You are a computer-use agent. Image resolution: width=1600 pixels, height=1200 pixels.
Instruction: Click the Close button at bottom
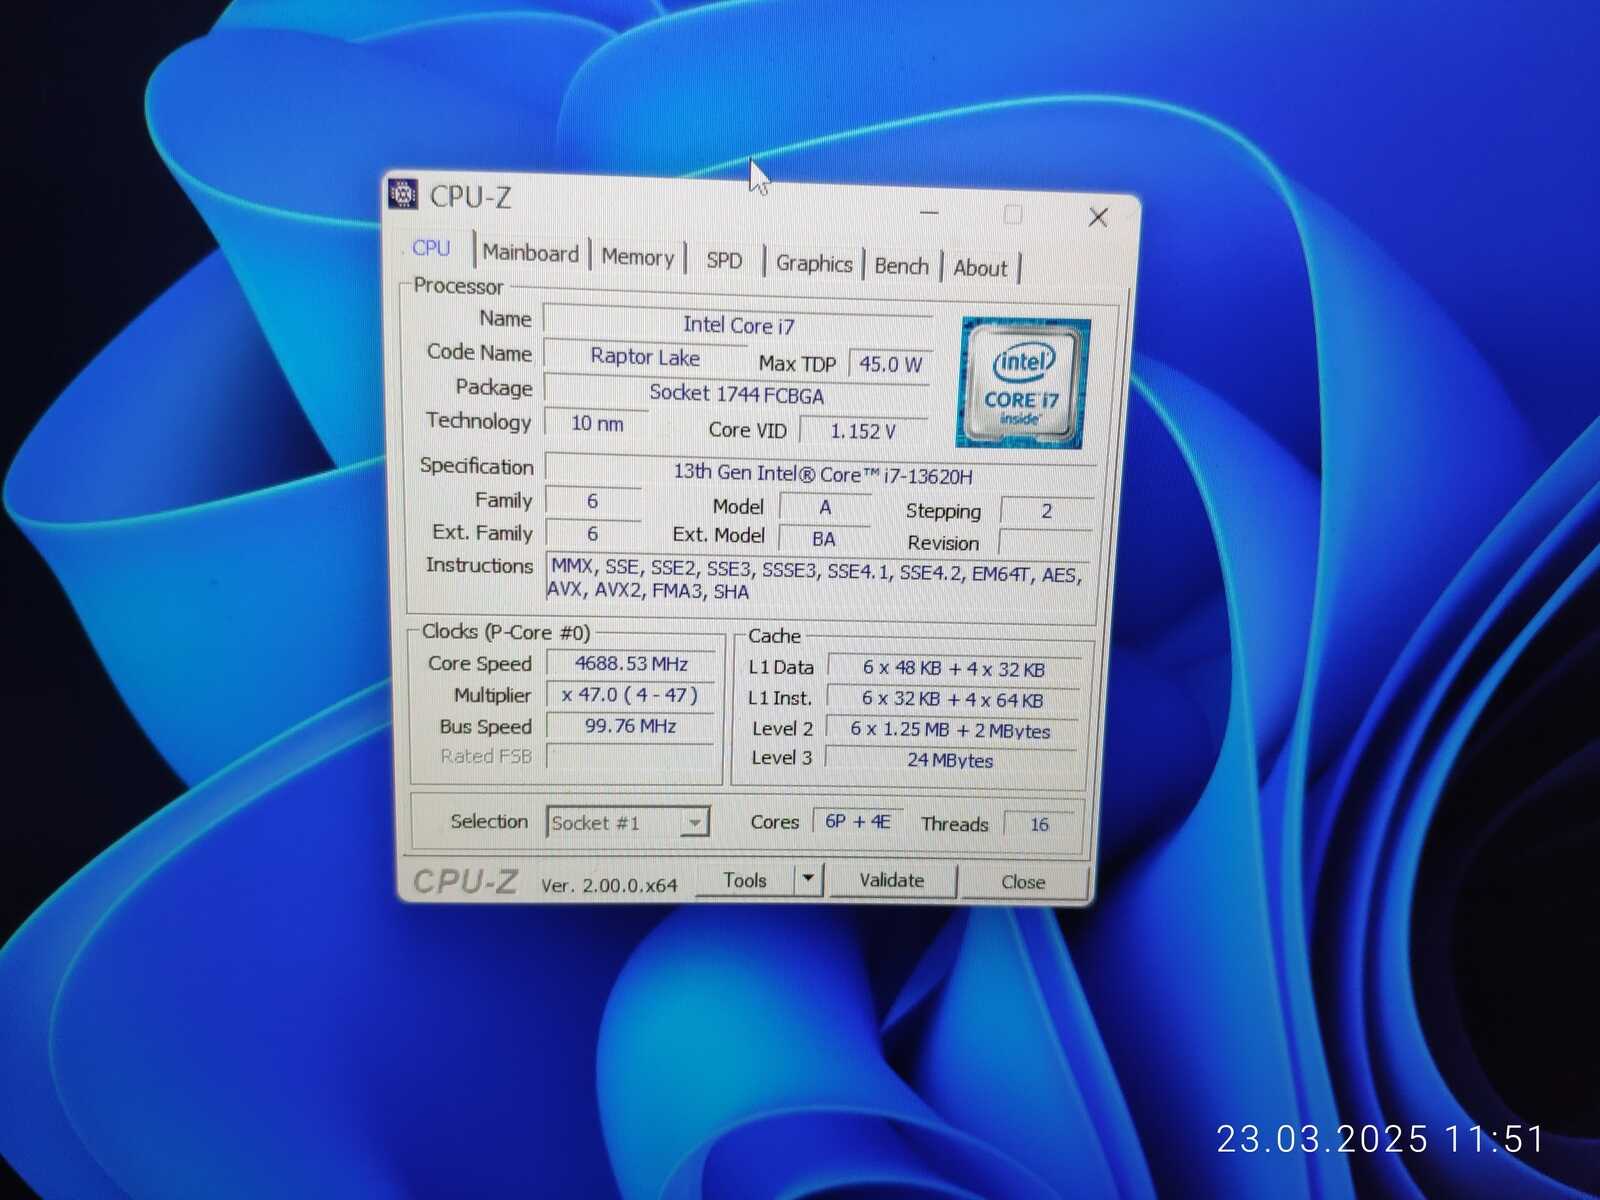pos(1023,882)
